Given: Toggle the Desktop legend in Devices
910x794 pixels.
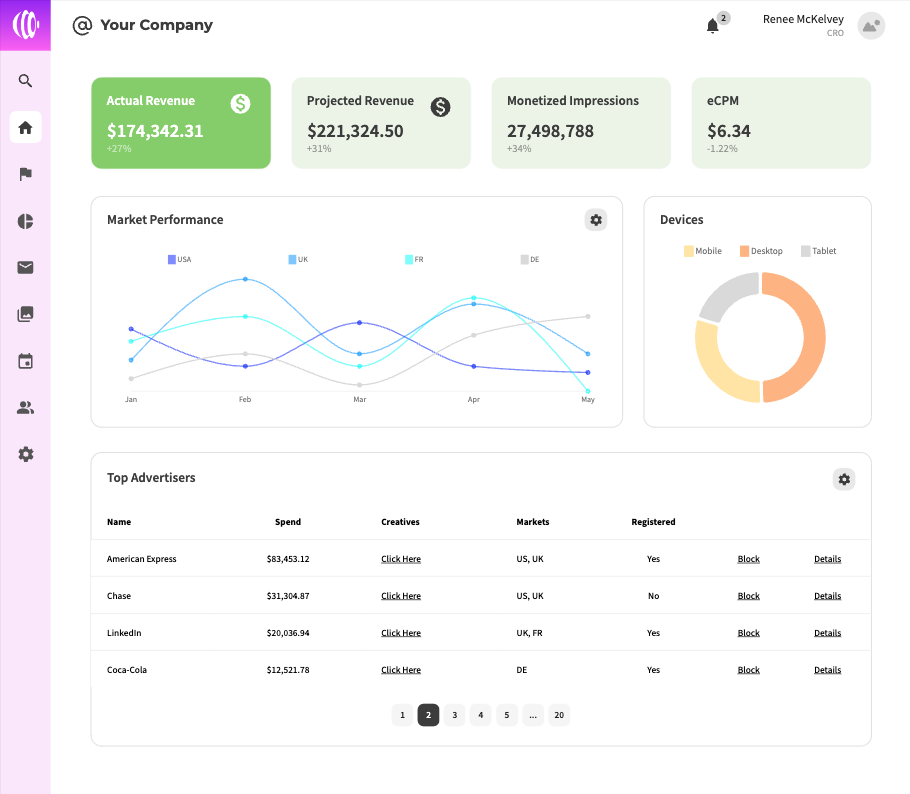Looking at the screenshot, I should (x=761, y=251).
